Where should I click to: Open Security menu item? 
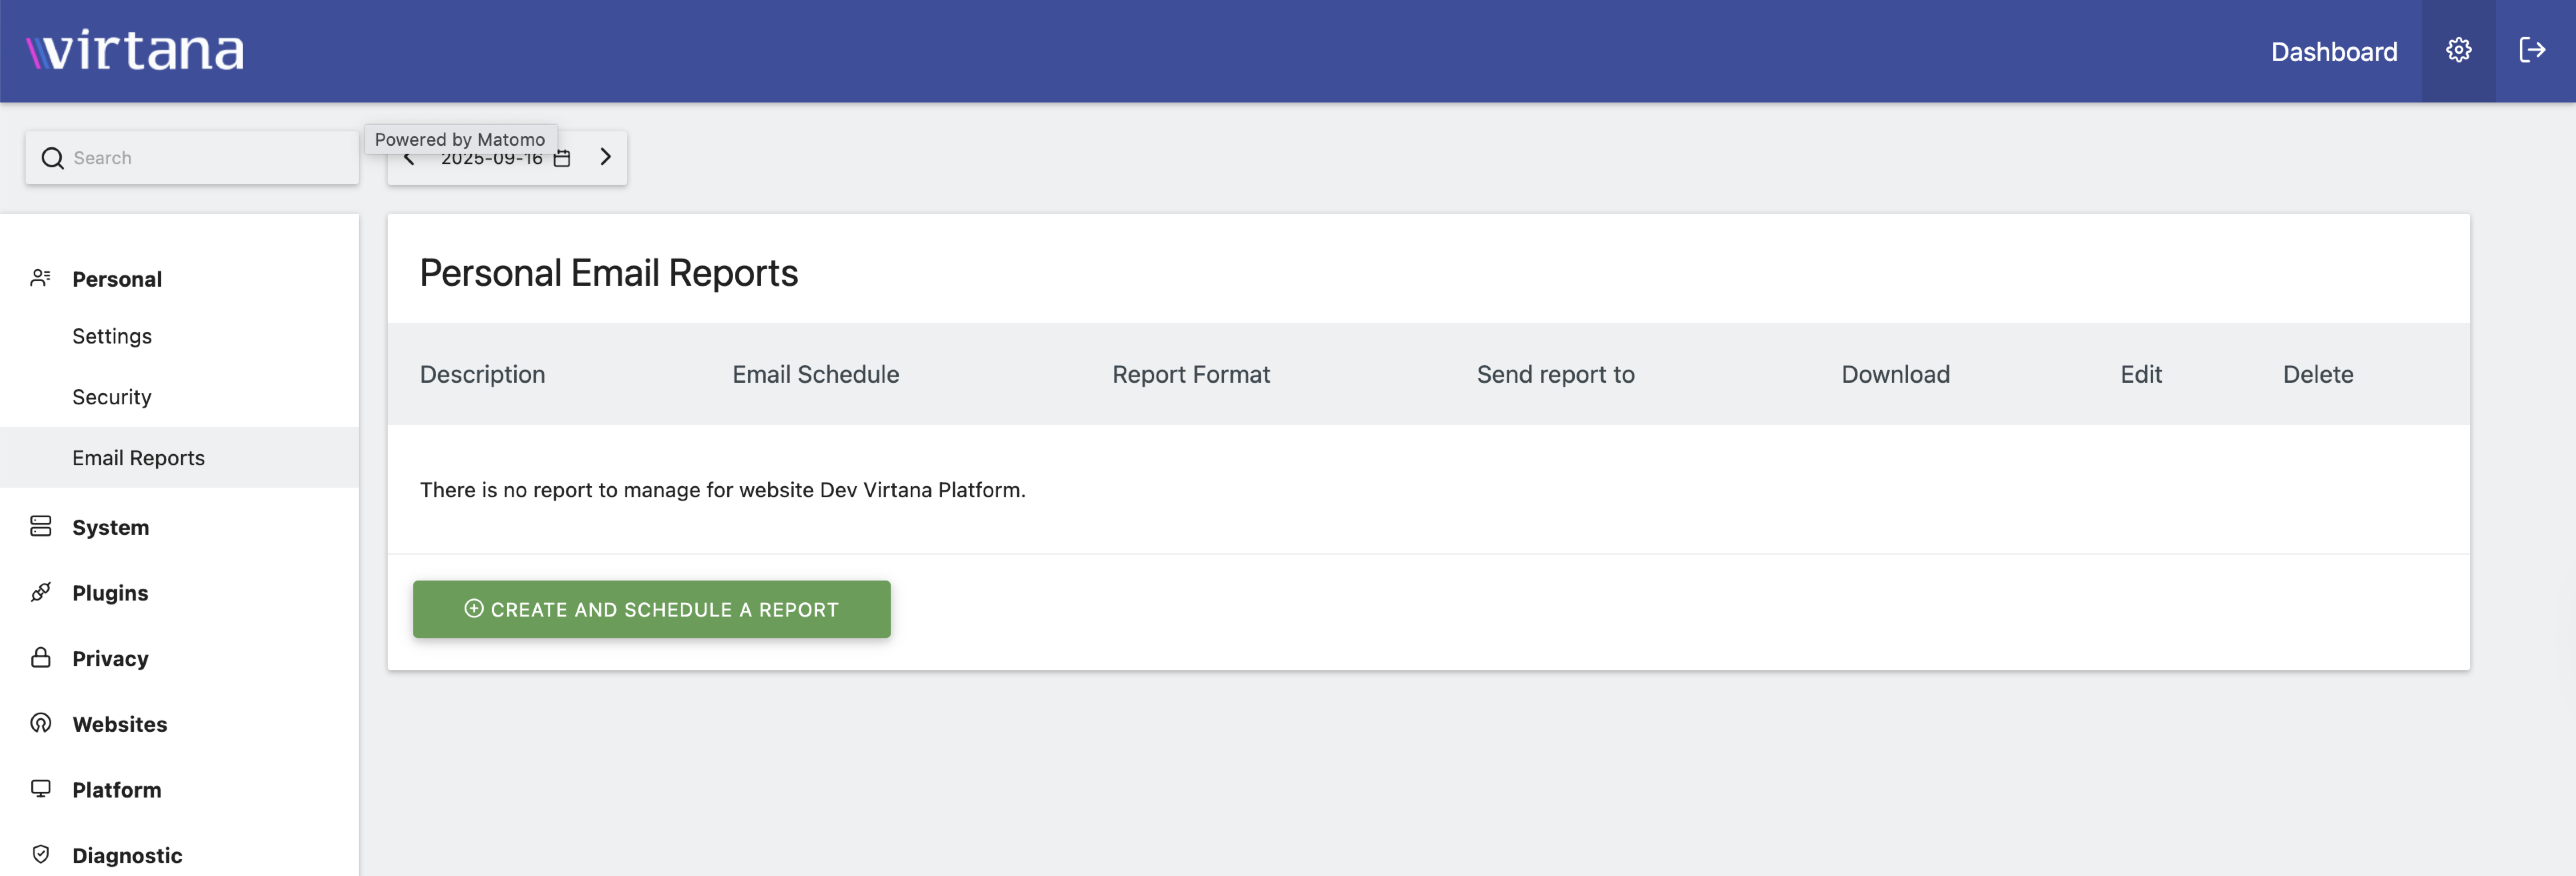coord(112,397)
